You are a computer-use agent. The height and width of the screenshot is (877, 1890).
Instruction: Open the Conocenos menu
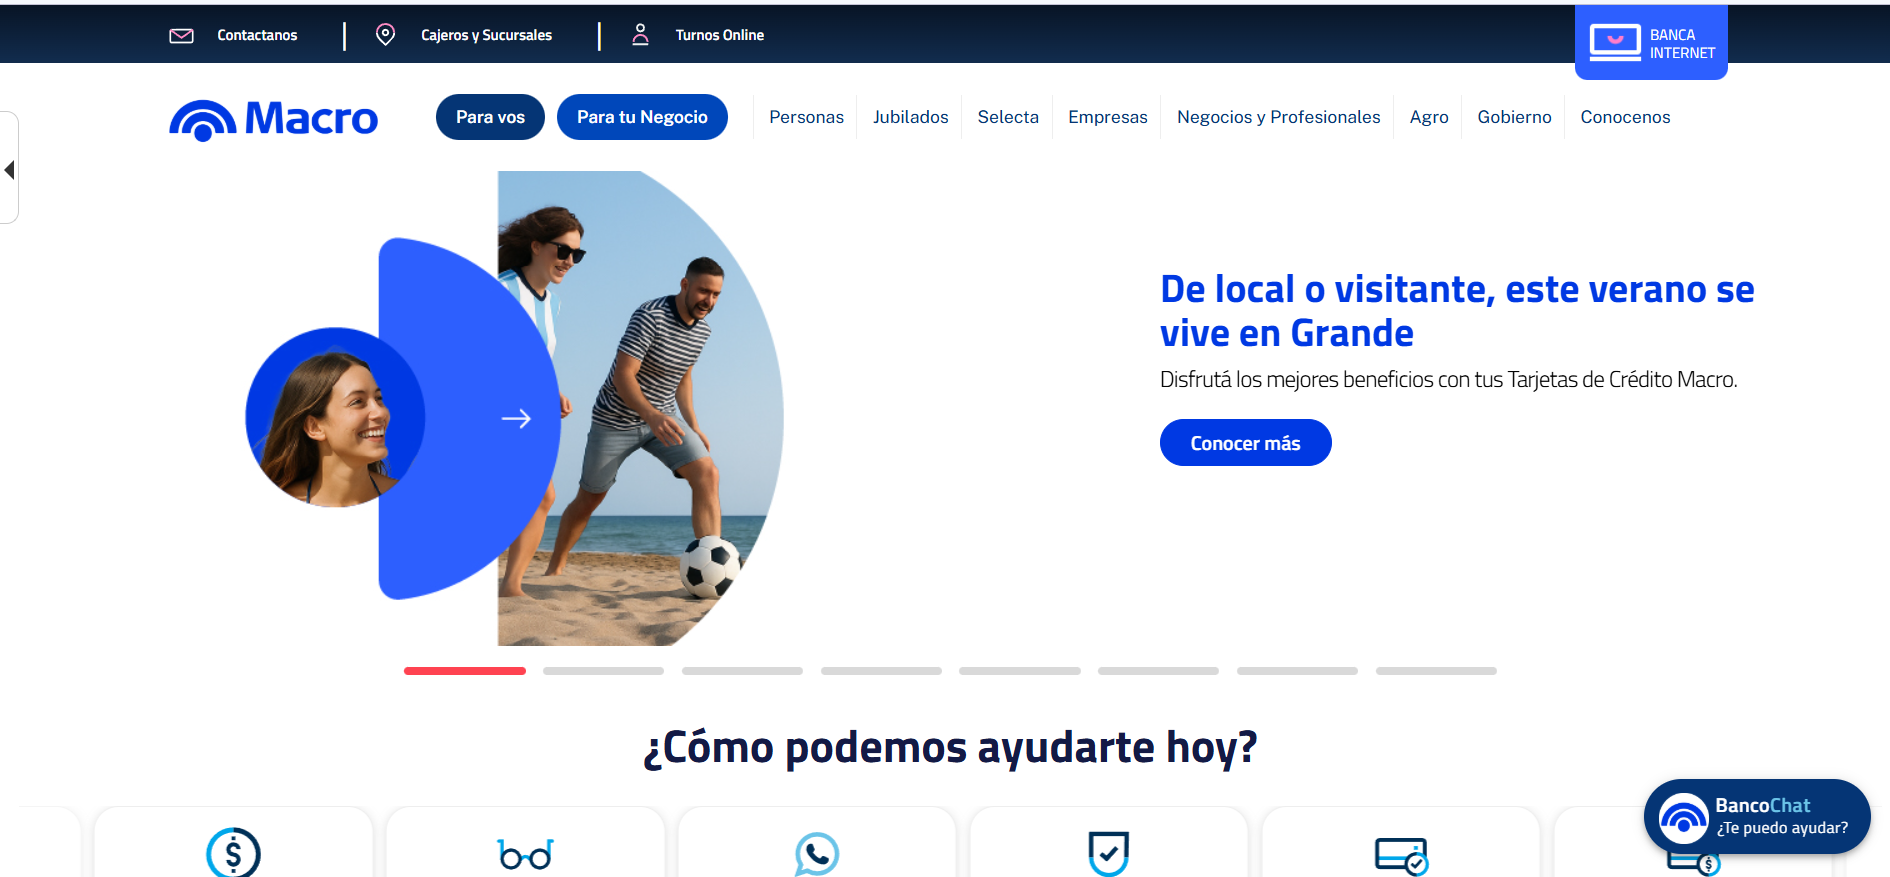[1625, 117]
